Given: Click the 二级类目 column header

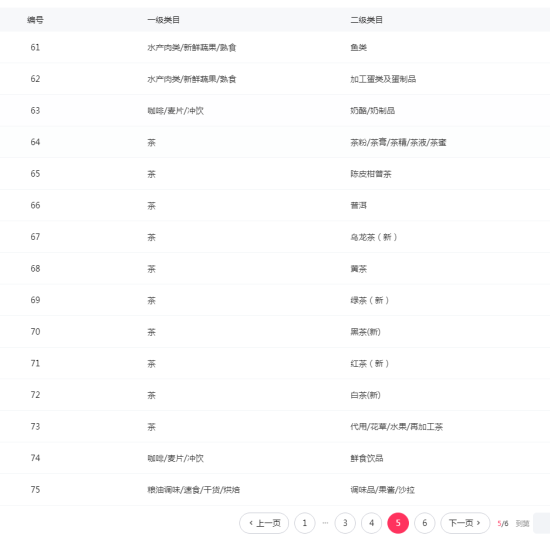Looking at the screenshot, I should coord(367,20).
